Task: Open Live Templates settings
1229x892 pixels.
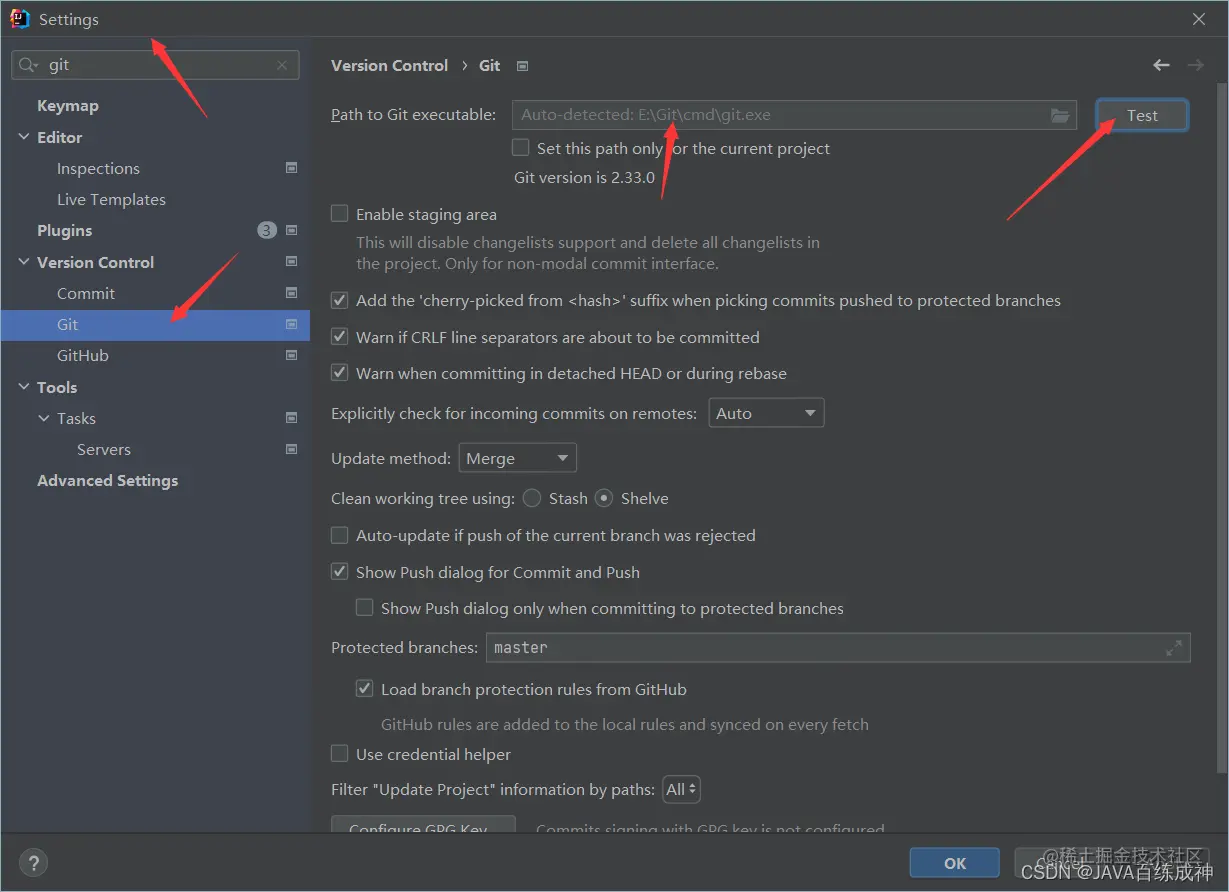Action: [x=111, y=199]
